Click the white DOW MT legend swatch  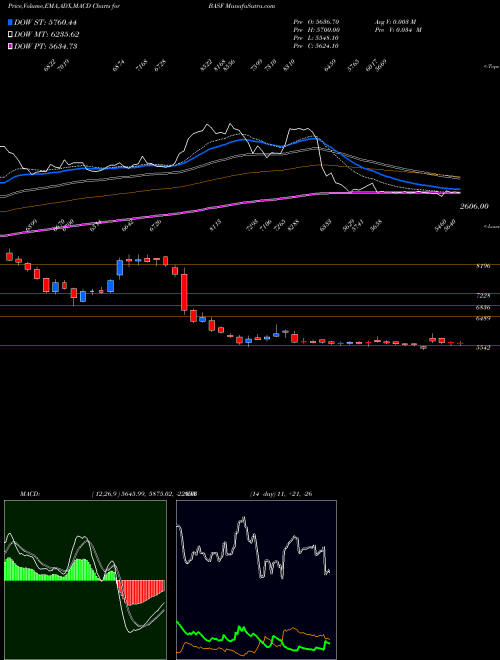point(10,35)
